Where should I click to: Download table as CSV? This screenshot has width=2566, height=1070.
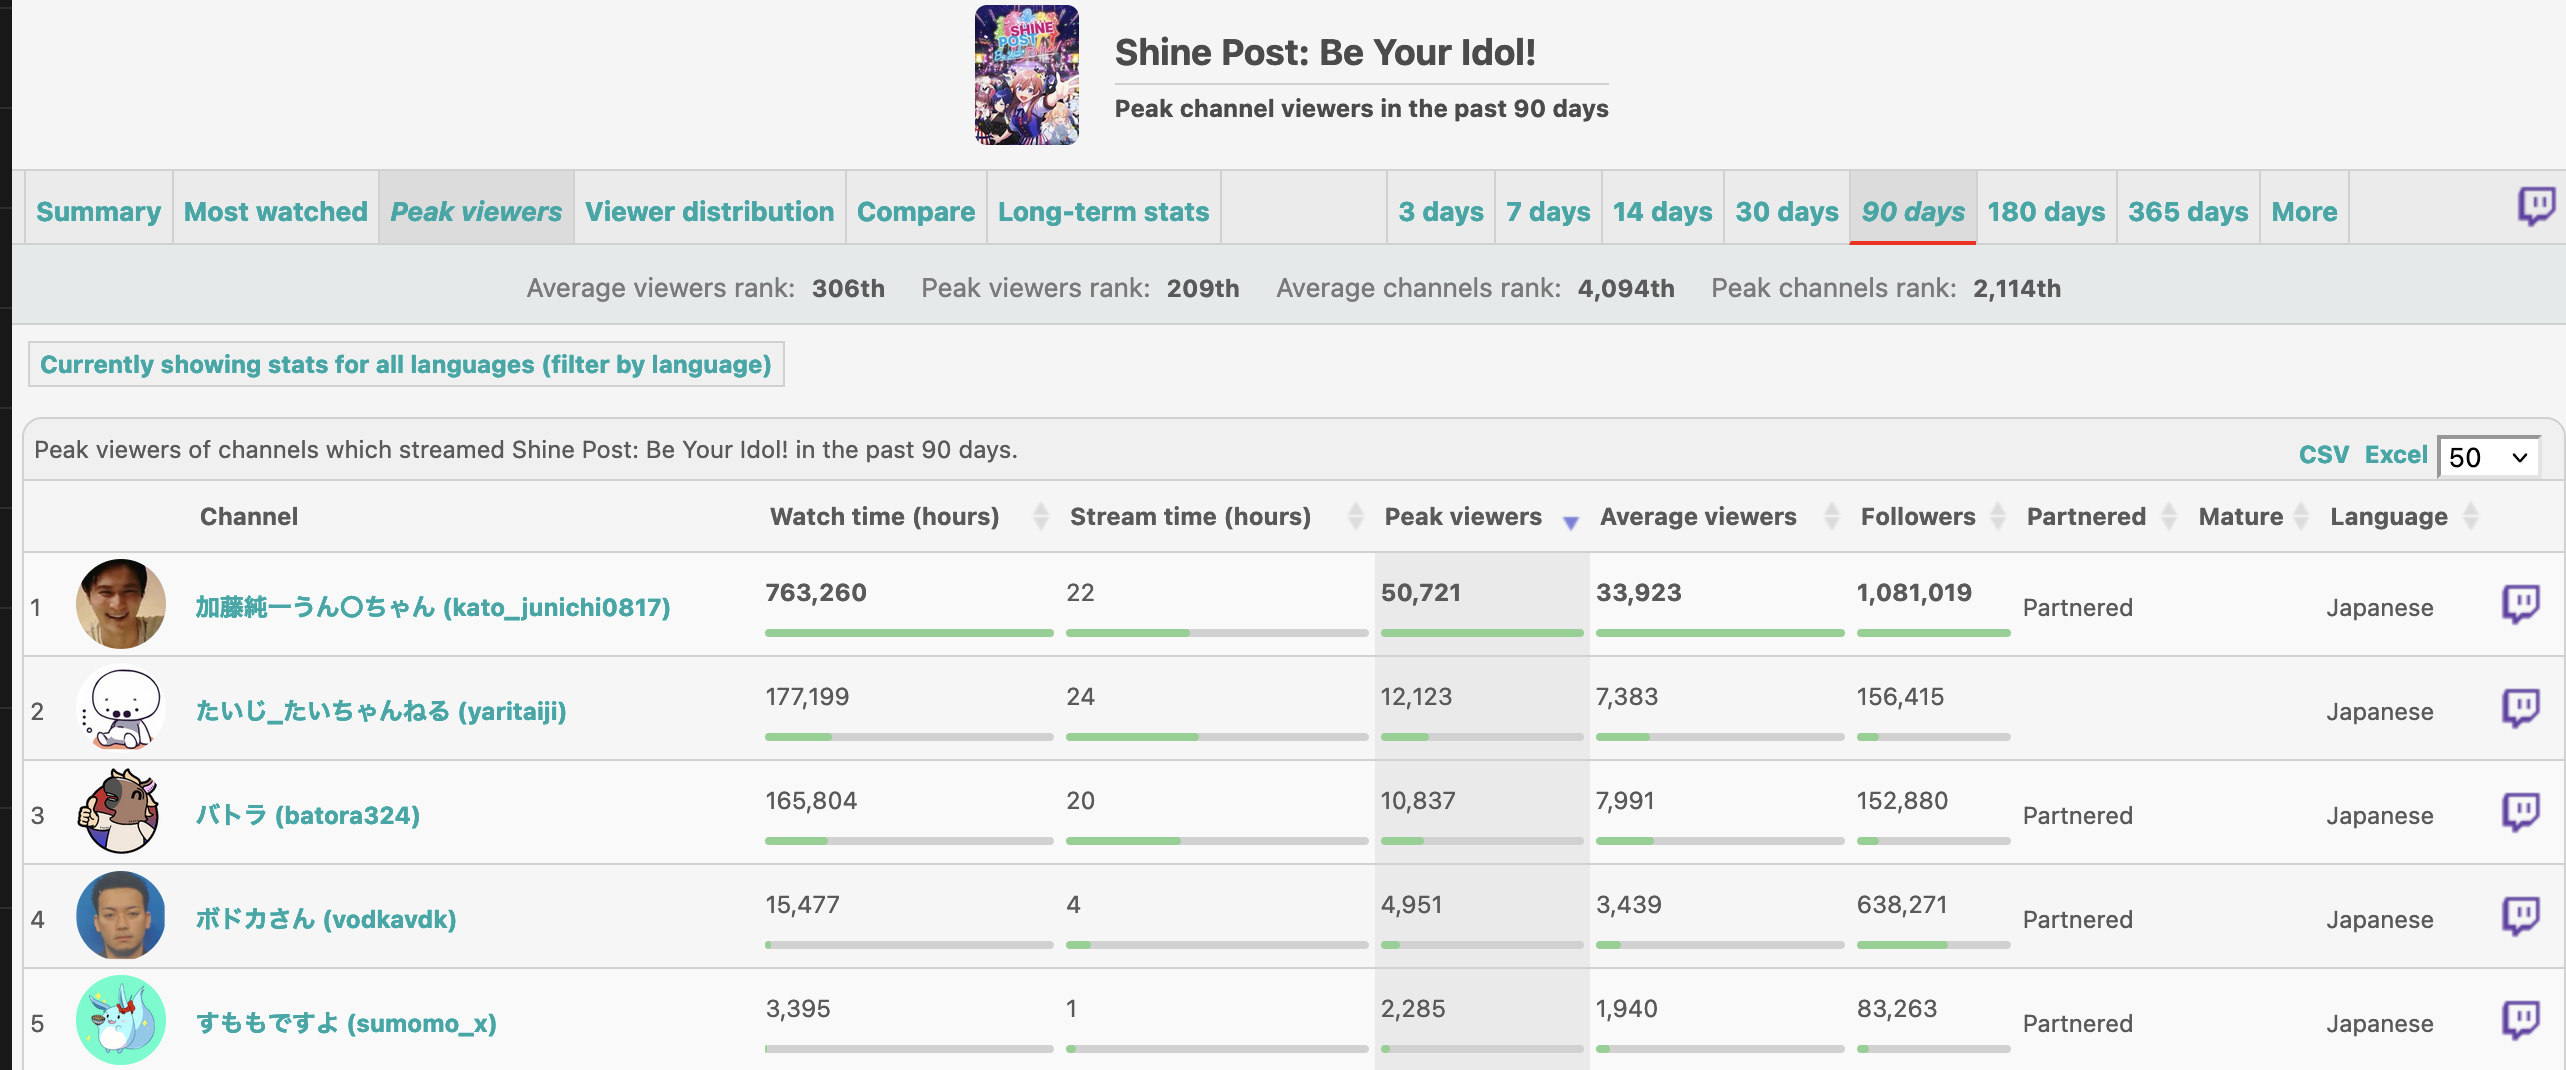pos(2323,455)
